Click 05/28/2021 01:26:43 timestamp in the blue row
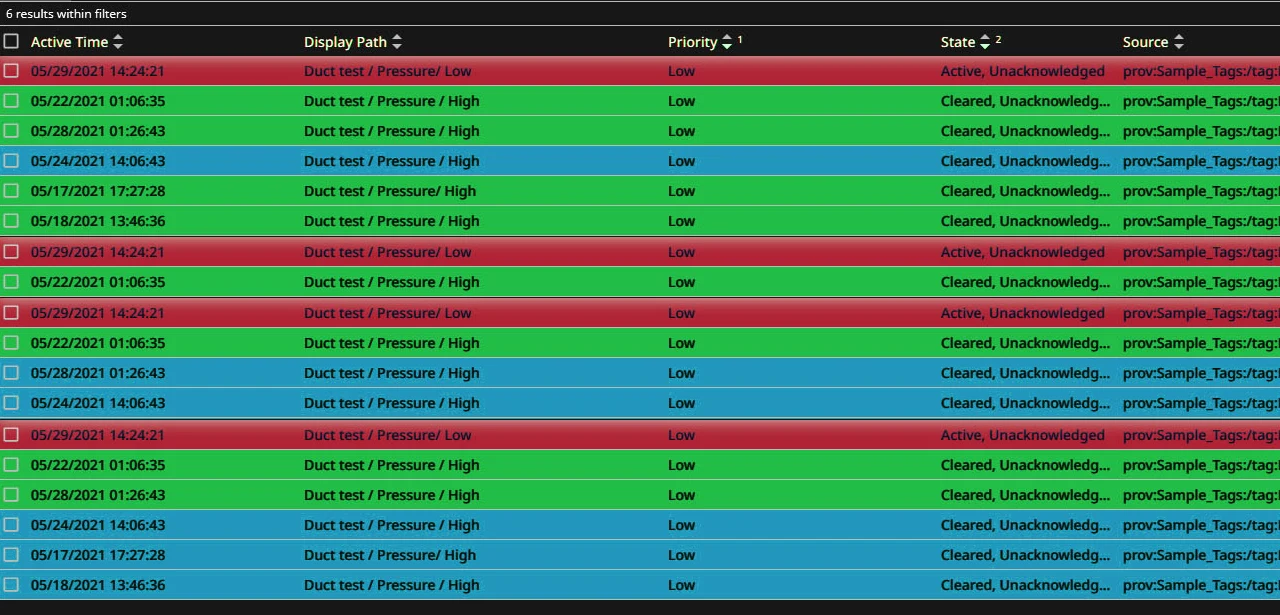 (98, 373)
